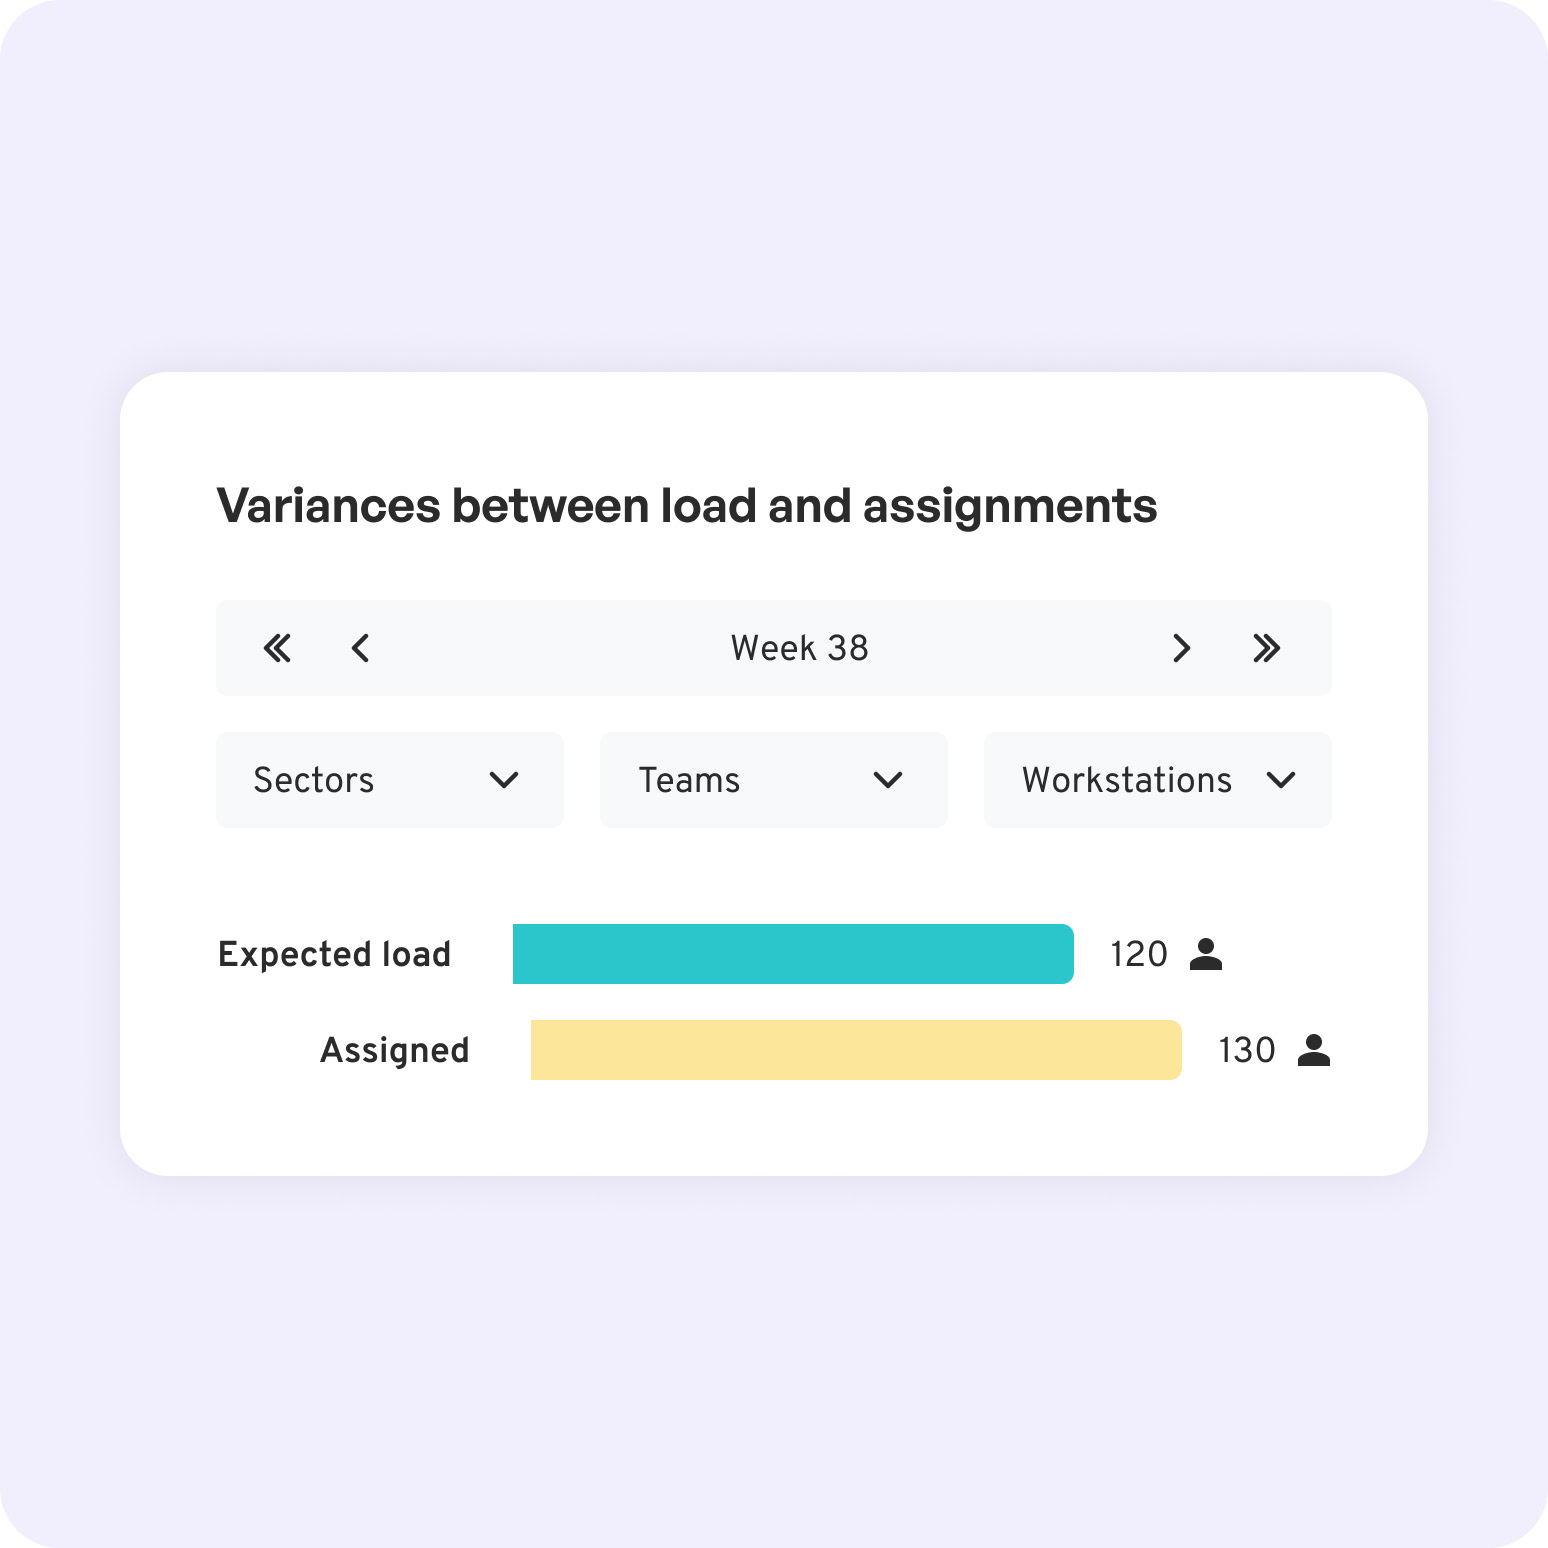Select the Week 38 label

(799, 648)
